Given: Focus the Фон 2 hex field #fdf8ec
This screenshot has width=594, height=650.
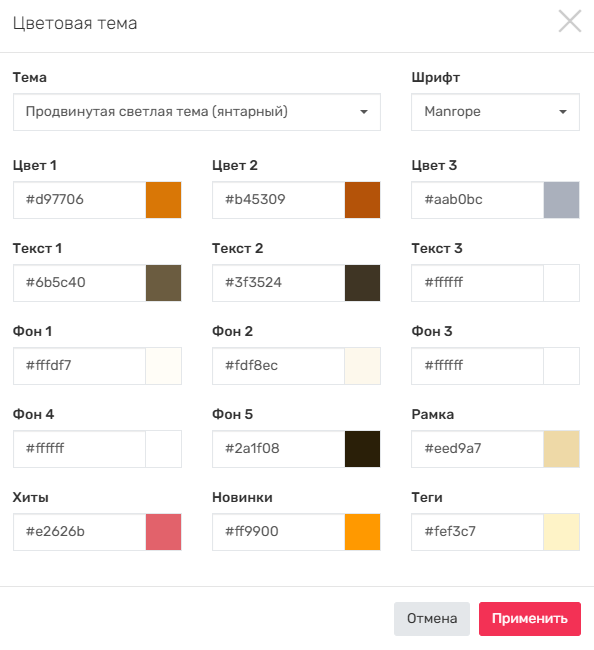Looking at the screenshot, I should [279, 366].
